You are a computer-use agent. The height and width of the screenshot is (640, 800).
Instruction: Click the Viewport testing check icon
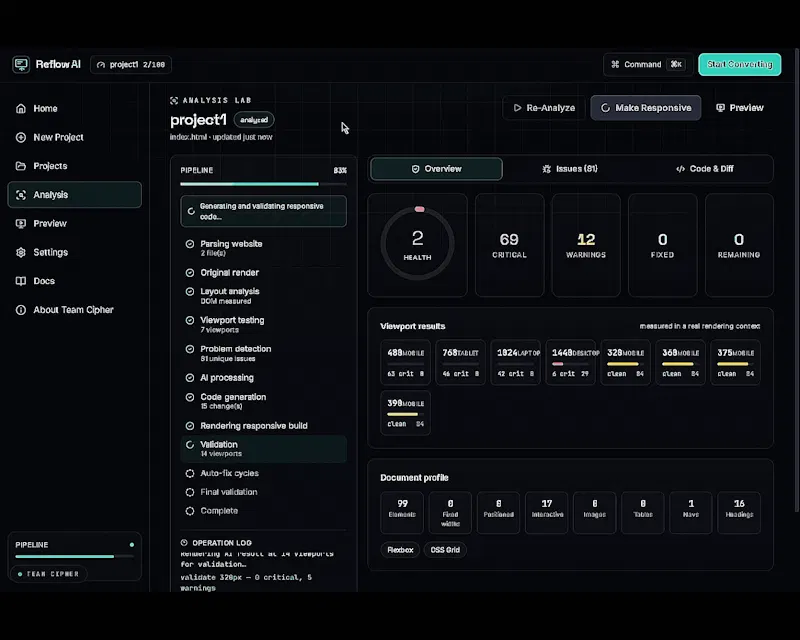pyautogui.click(x=190, y=321)
